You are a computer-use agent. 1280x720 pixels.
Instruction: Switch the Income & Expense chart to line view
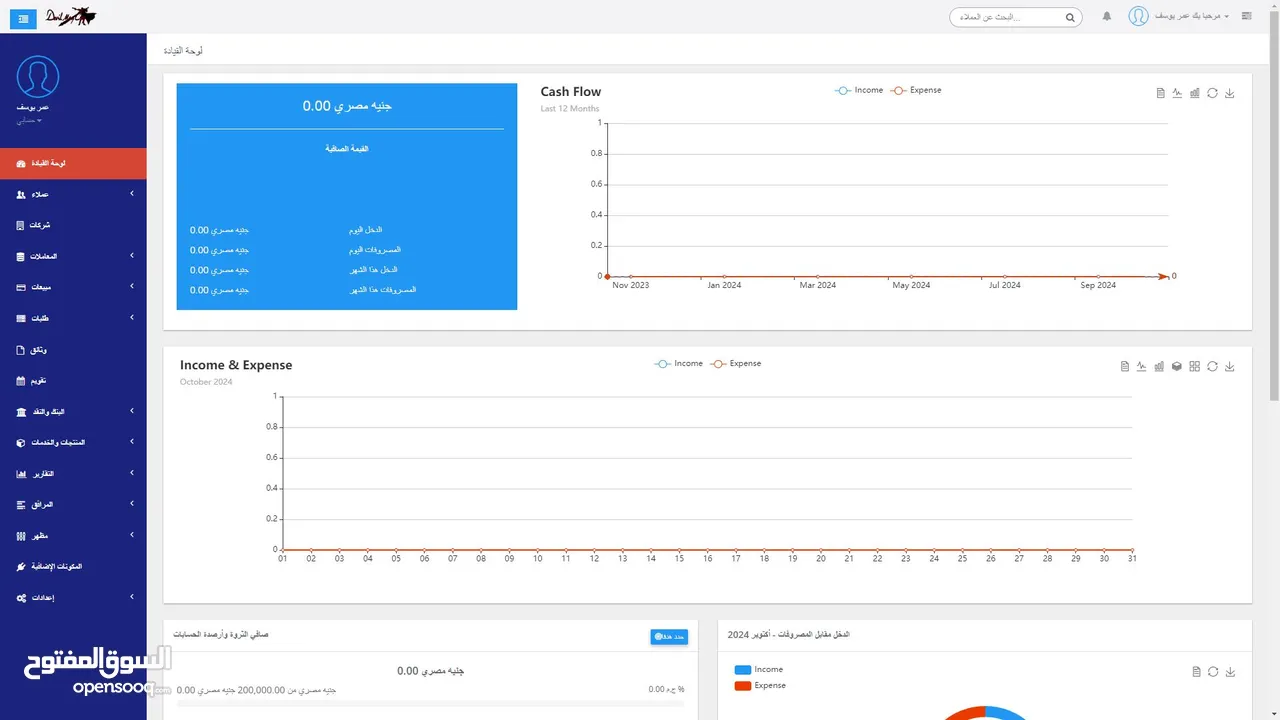coord(1142,366)
